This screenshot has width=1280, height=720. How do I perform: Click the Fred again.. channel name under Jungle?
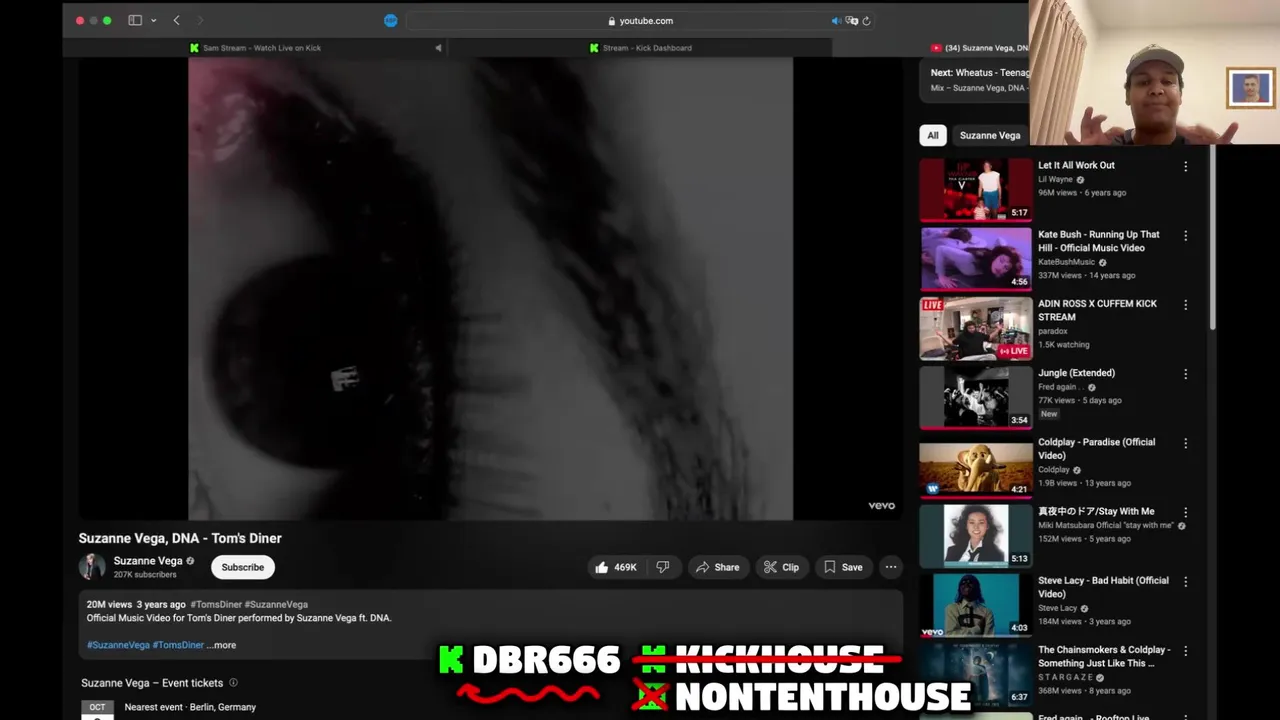pos(1061,387)
